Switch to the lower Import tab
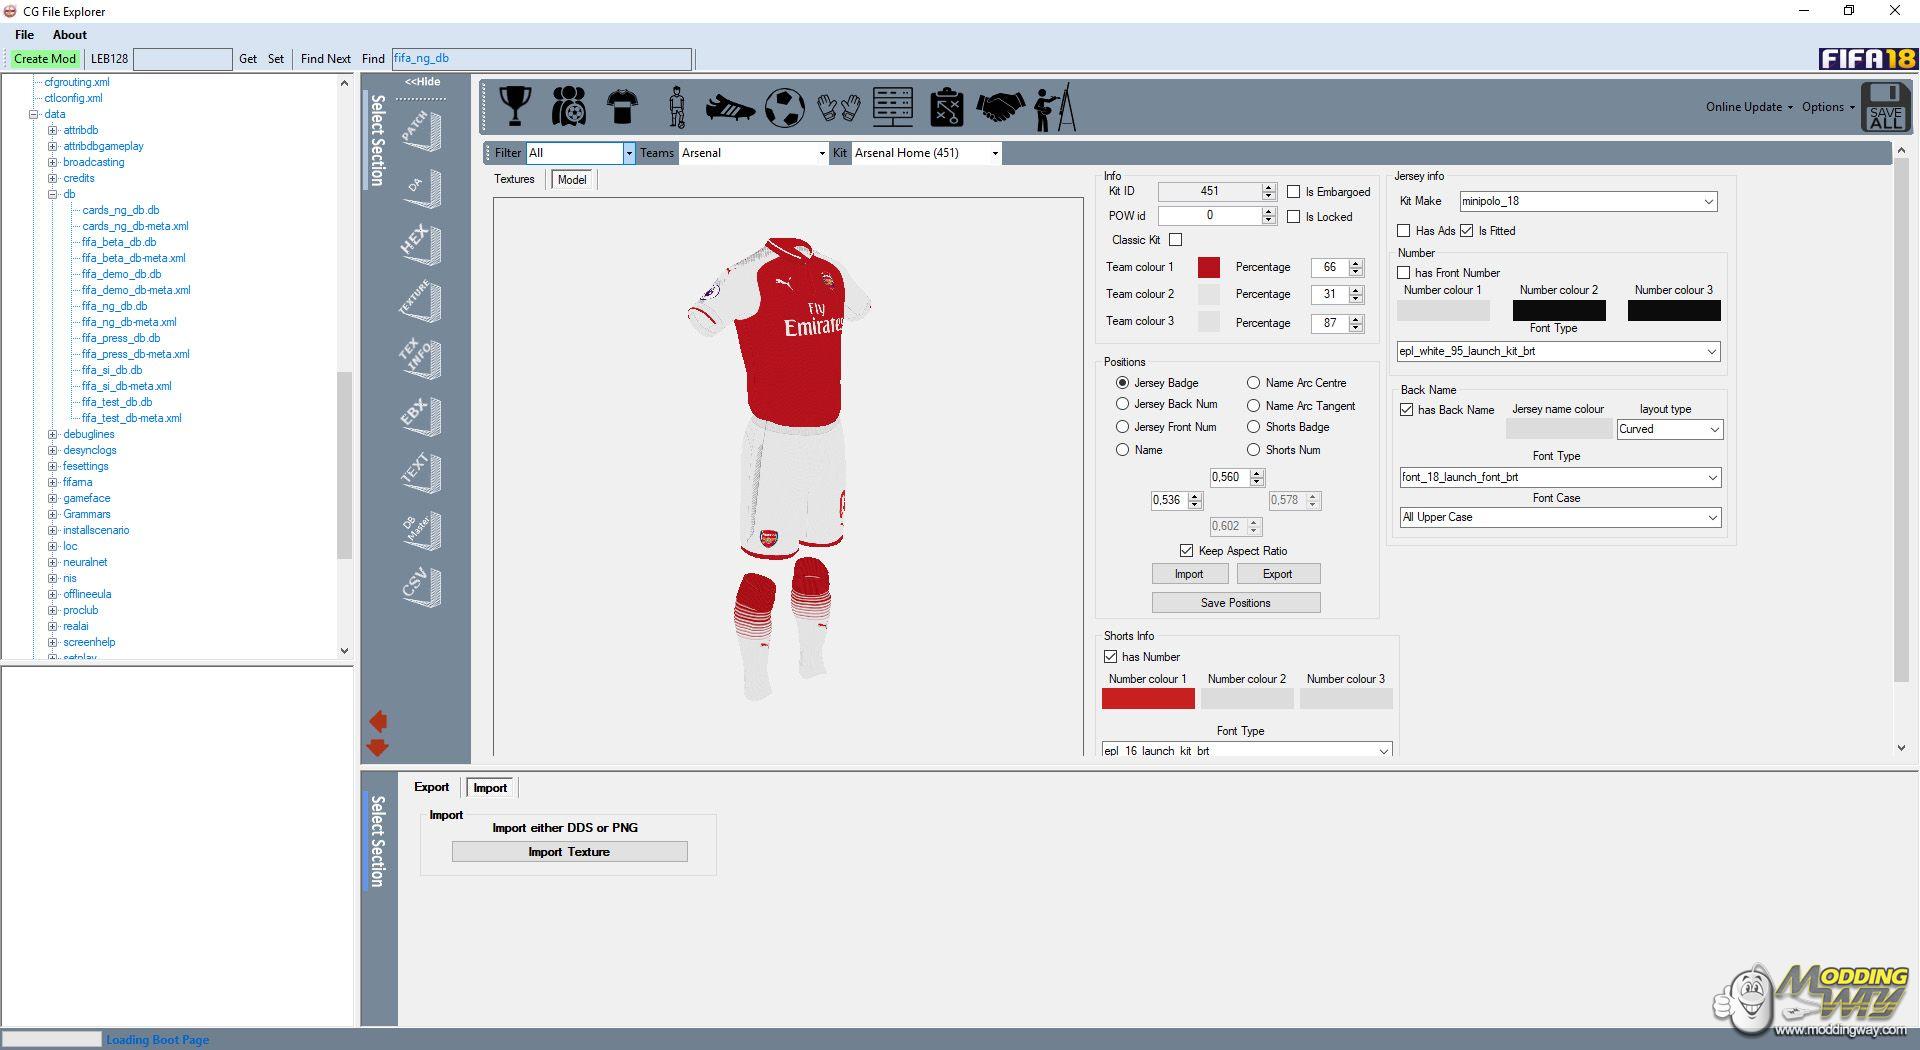This screenshot has width=1920, height=1050. [x=490, y=788]
